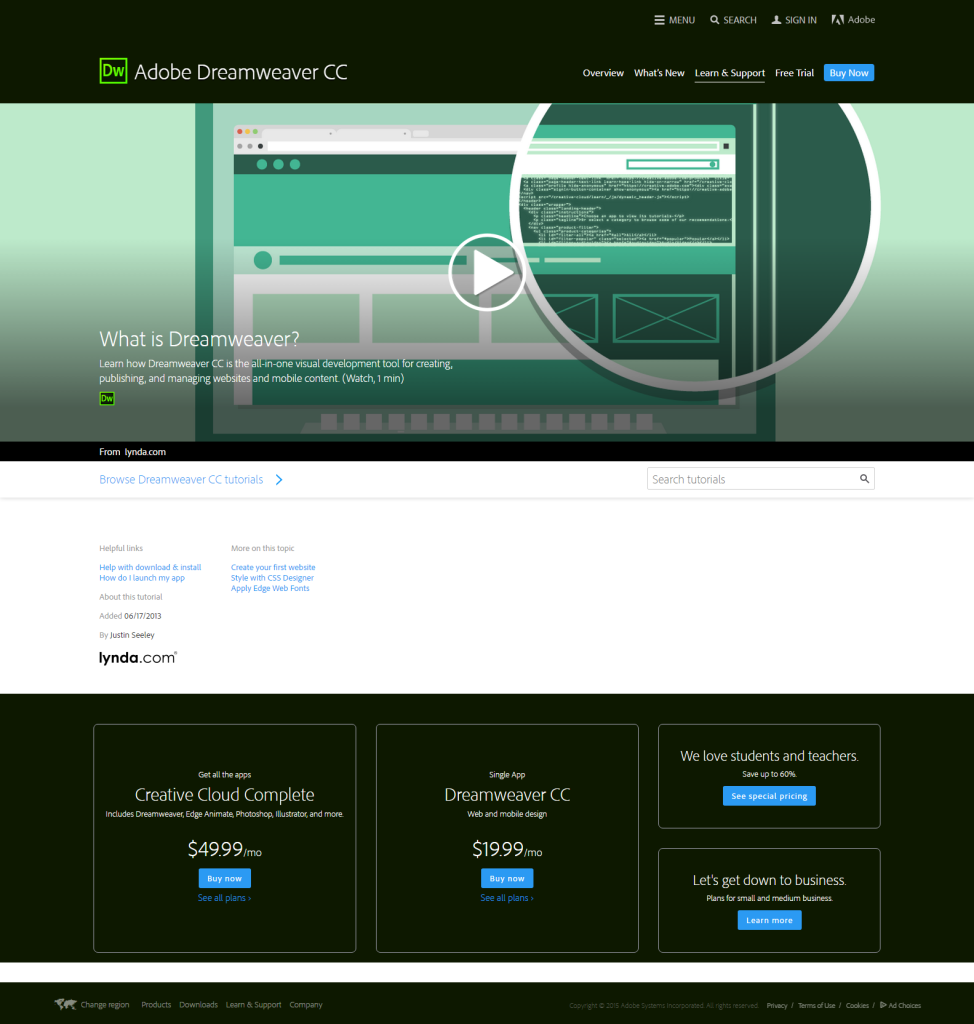This screenshot has width=974, height=1024.
Task: Click the world map Change region icon
Action: (x=65, y=1004)
